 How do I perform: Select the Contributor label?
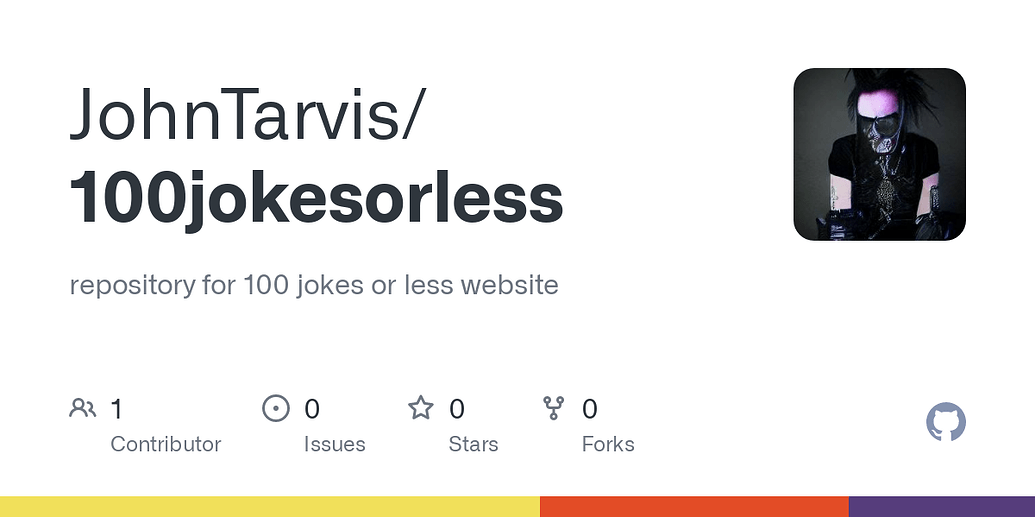(166, 444)
